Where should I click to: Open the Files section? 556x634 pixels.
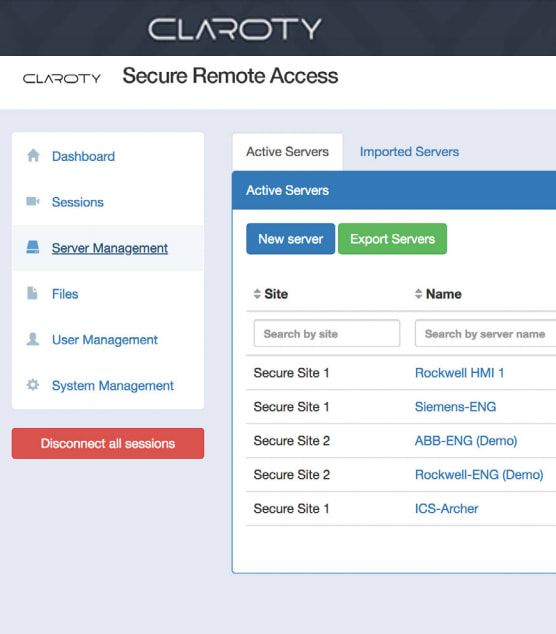(65, 294)
